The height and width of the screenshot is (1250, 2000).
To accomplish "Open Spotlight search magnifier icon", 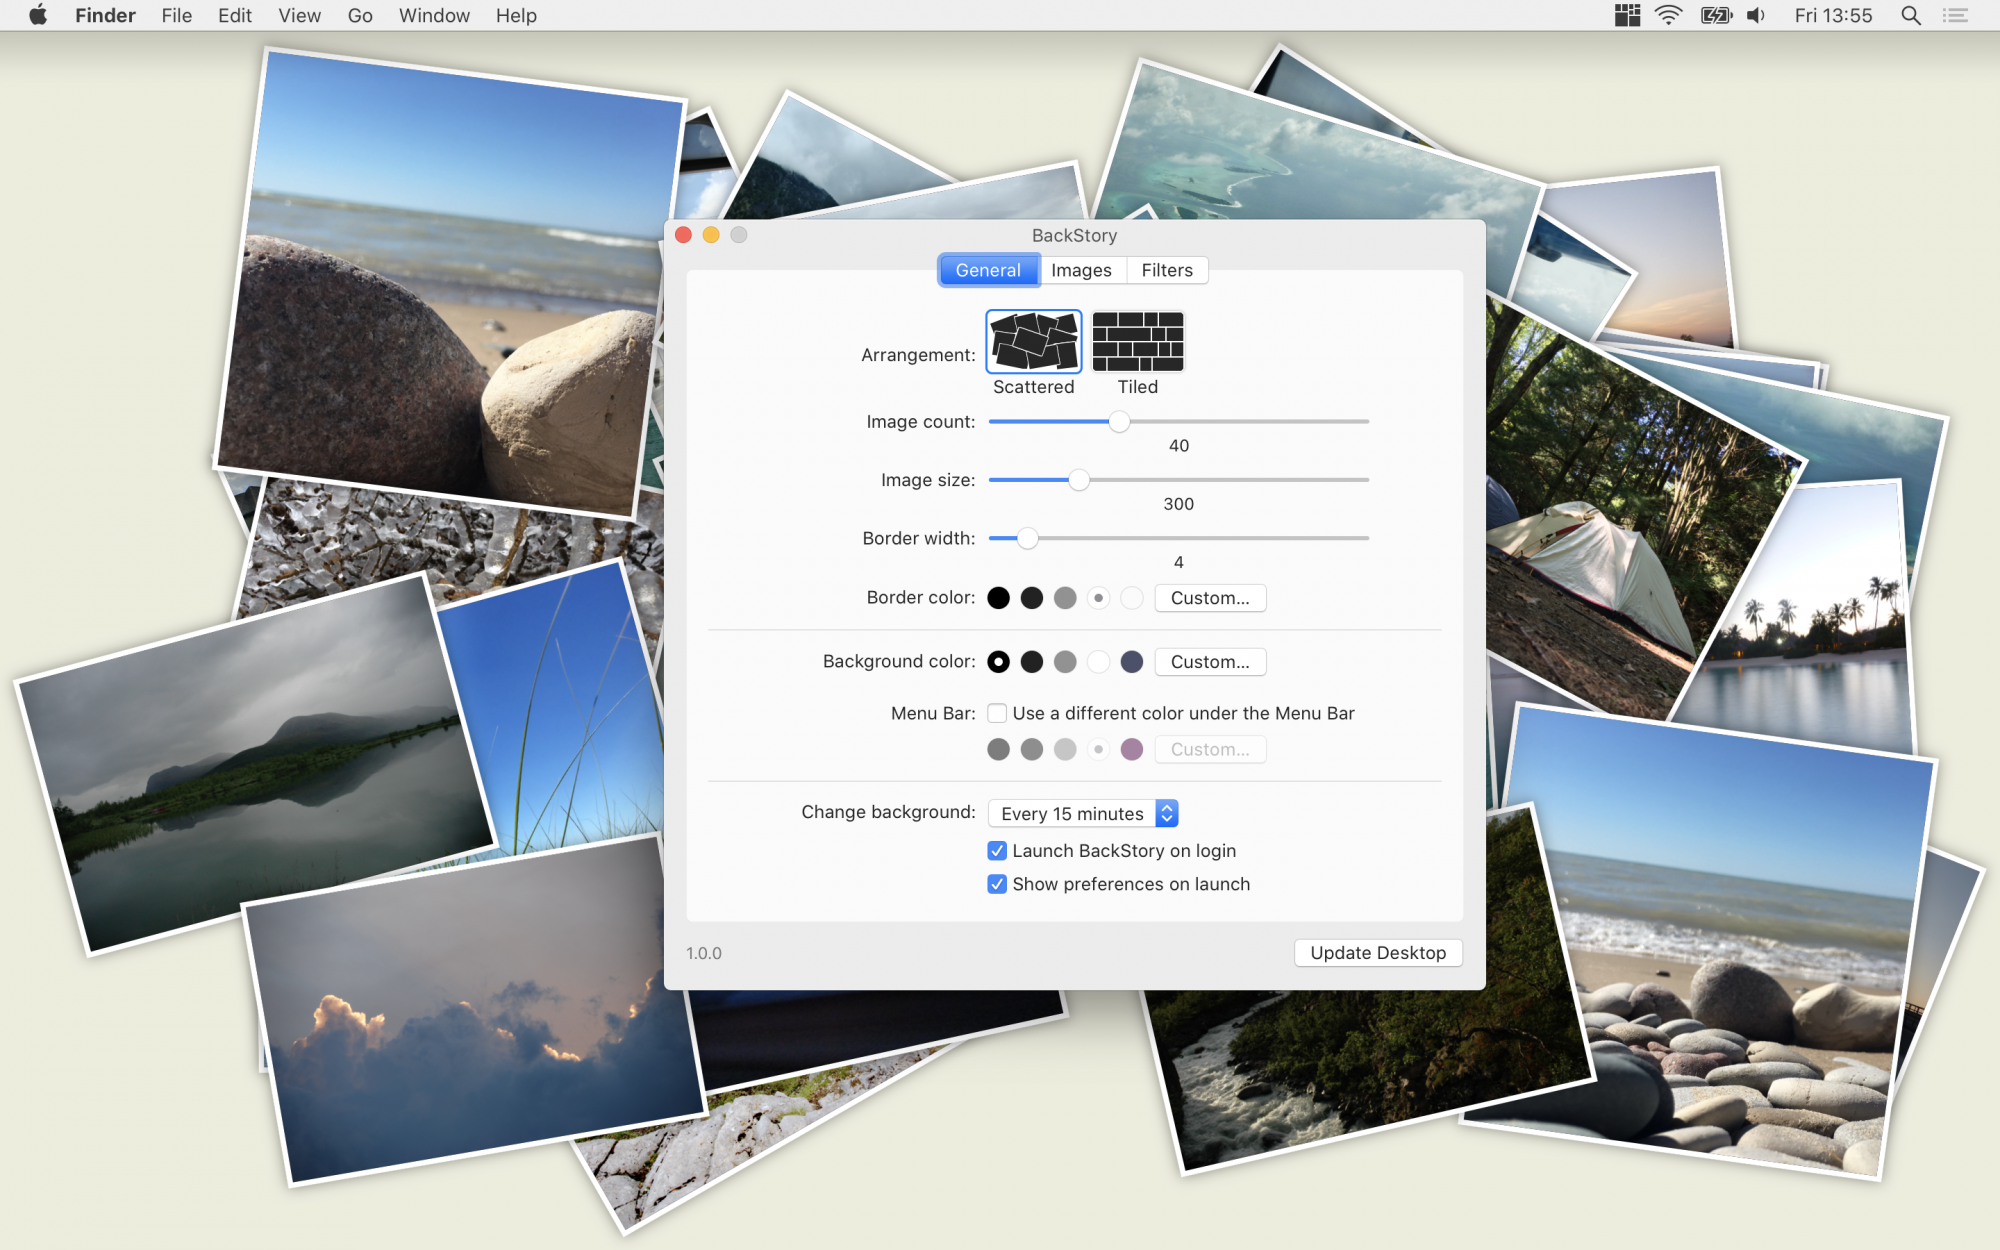I will (1910, 16).
